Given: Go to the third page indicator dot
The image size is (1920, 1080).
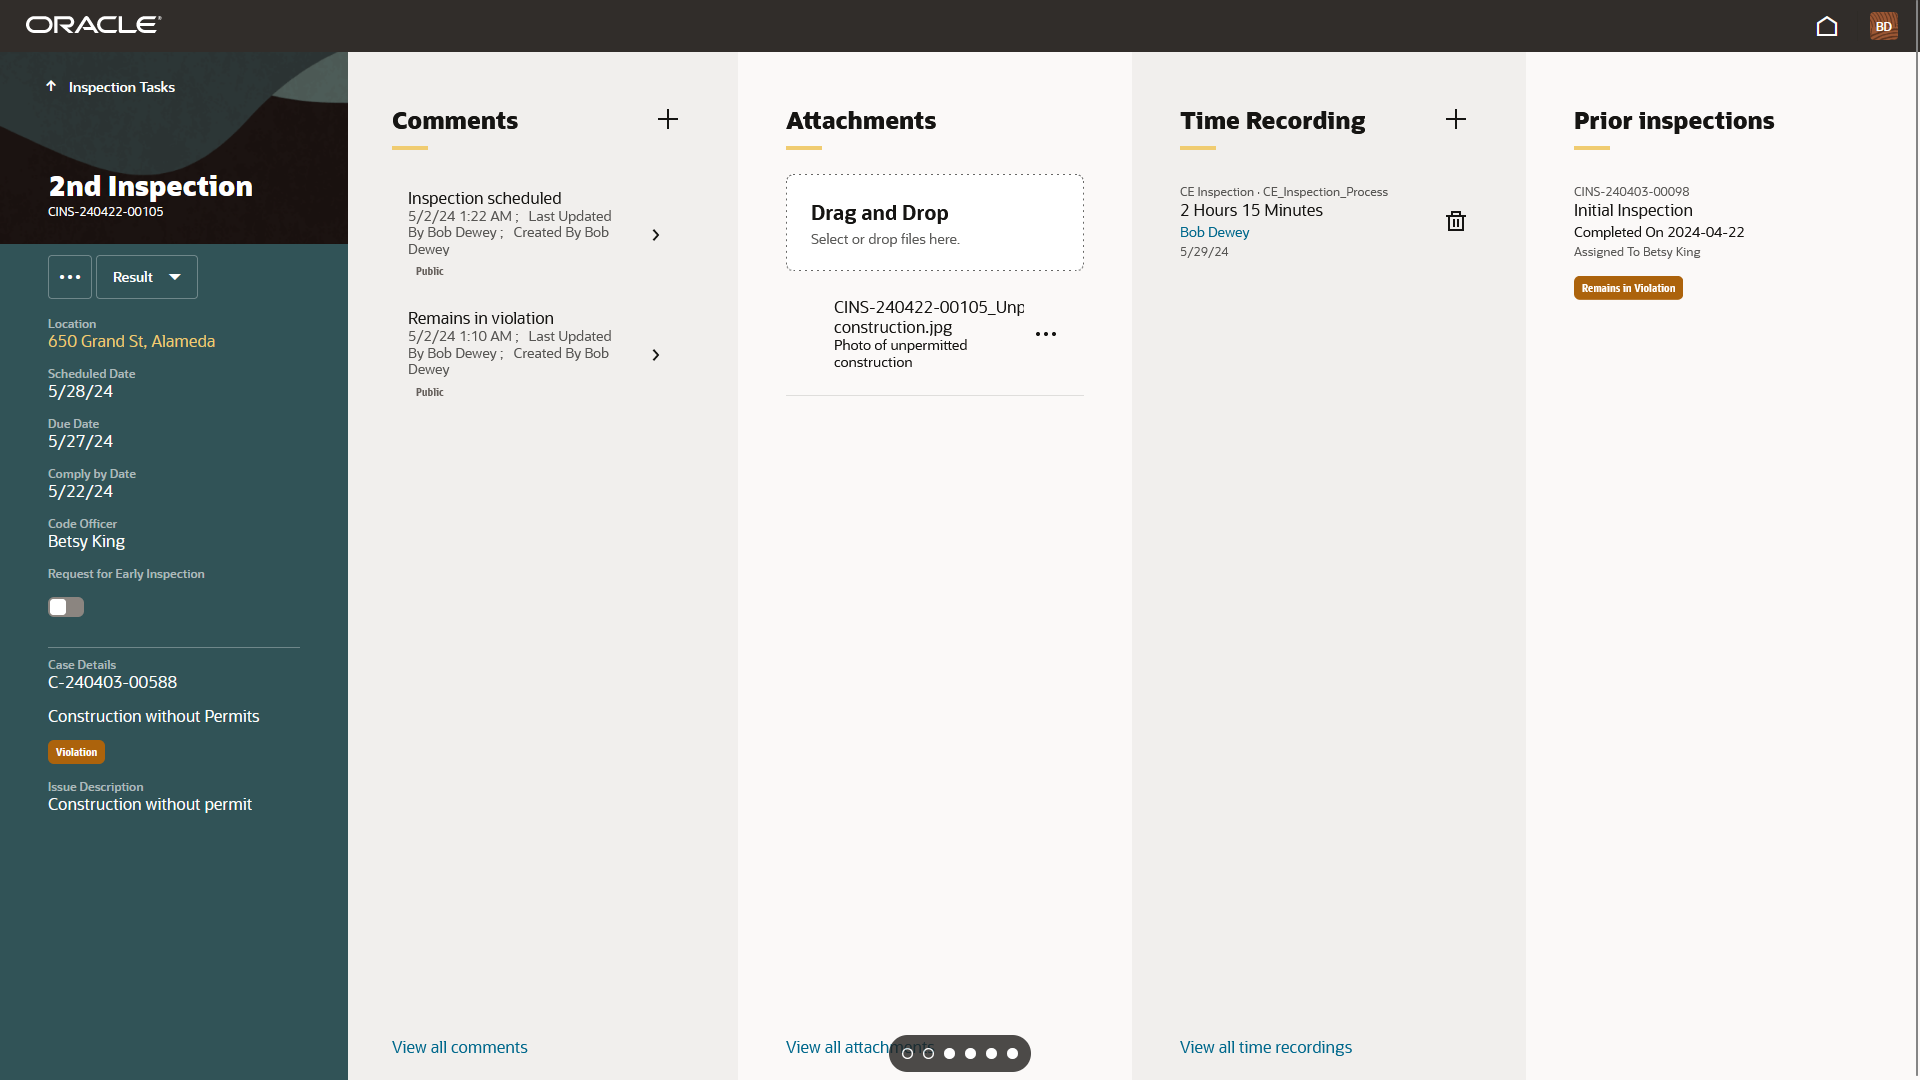Looking at the screenshot, I should [950, 1053].
